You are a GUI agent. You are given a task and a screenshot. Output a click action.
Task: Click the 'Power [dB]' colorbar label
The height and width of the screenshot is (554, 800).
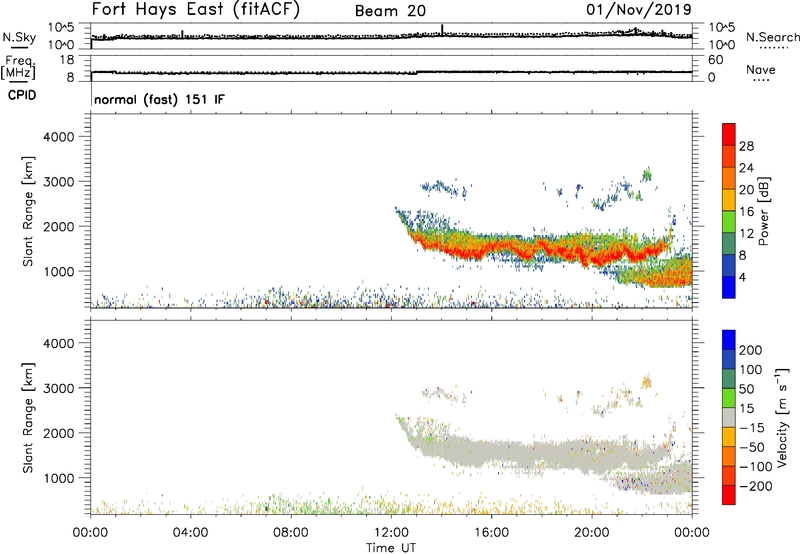pos(763,211)
